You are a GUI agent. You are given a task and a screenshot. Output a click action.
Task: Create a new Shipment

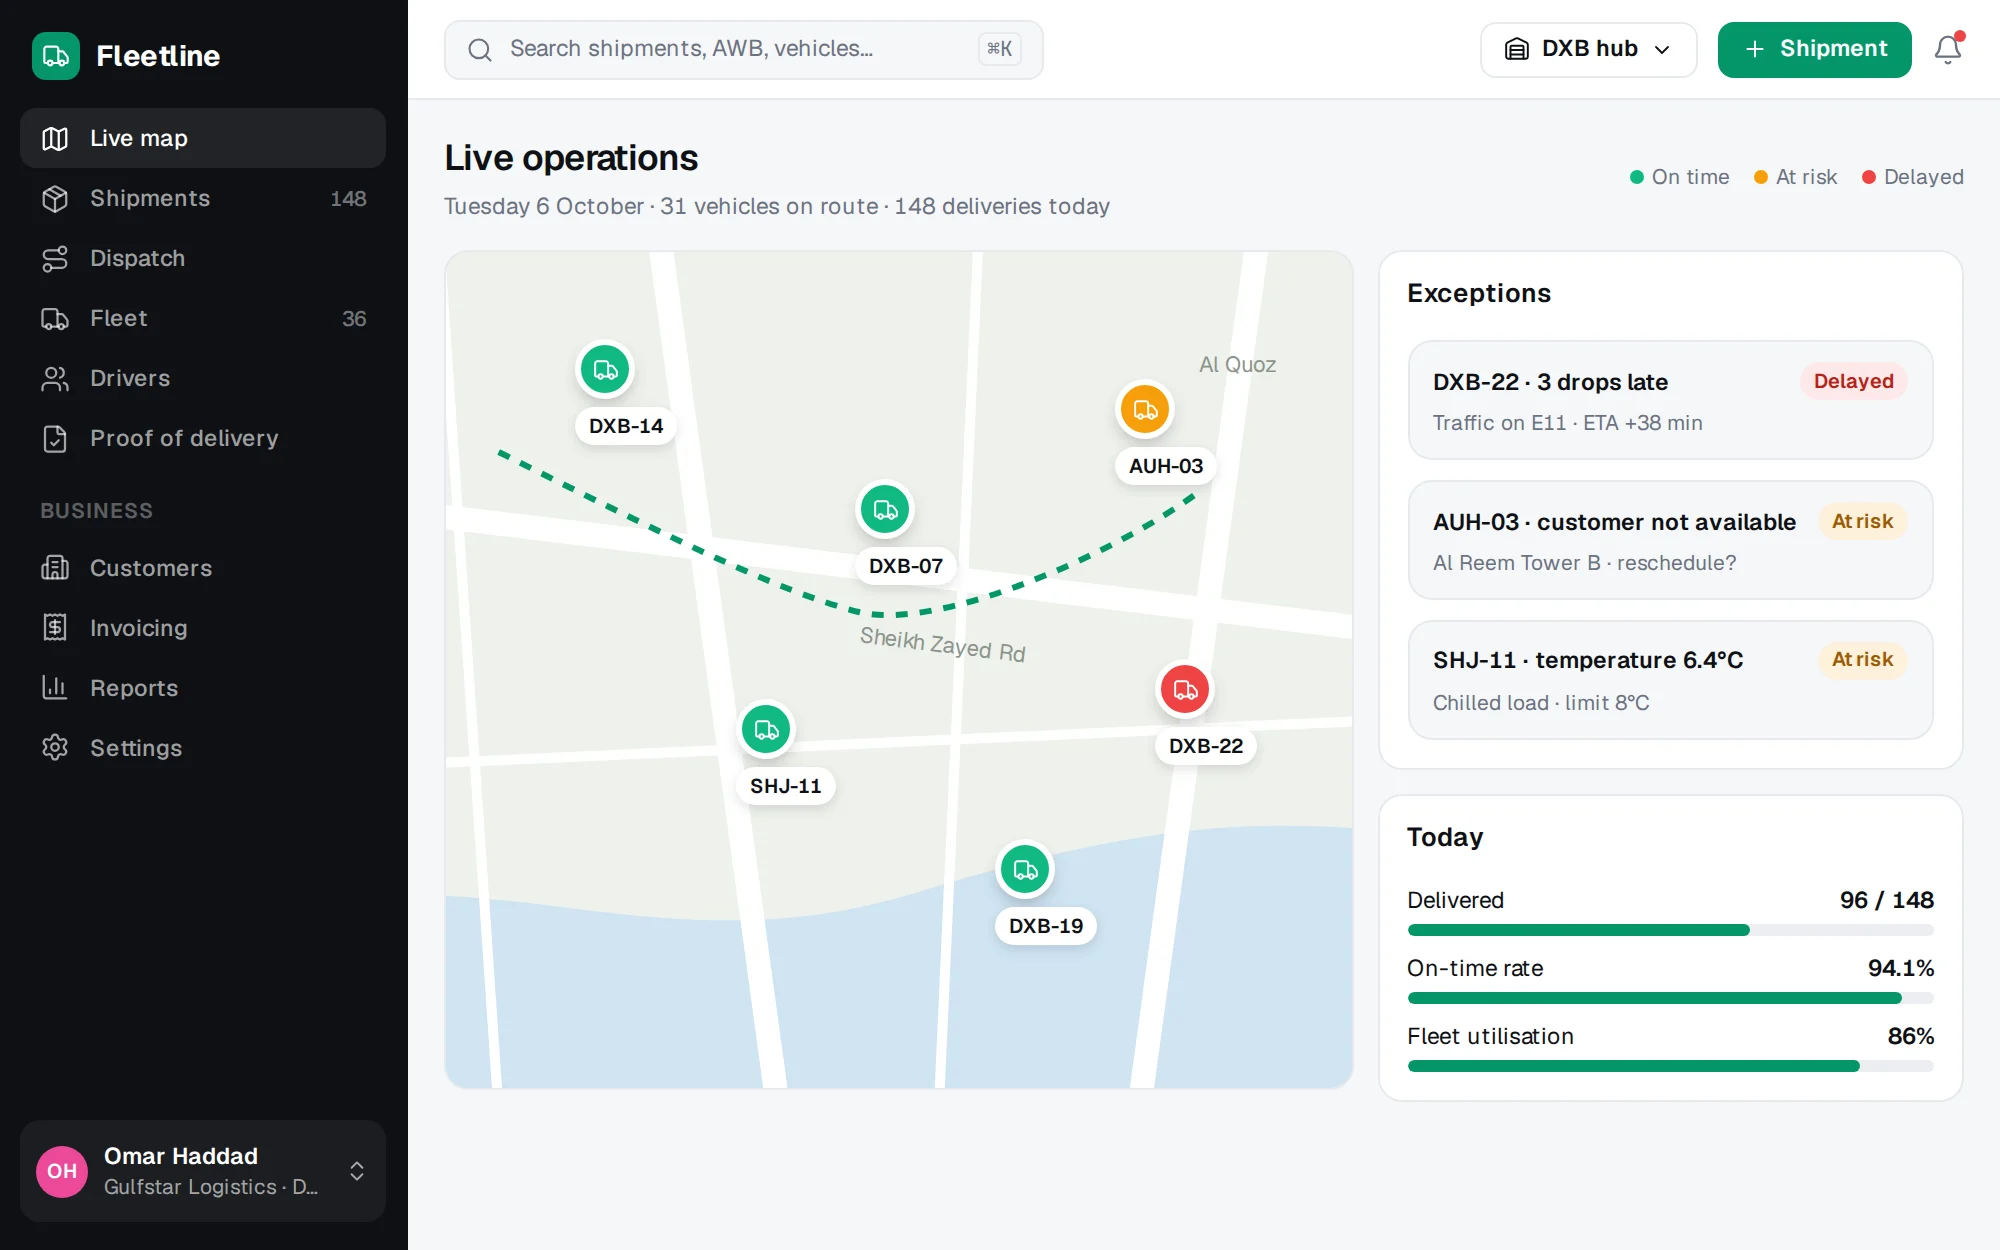pos(1814,49)
